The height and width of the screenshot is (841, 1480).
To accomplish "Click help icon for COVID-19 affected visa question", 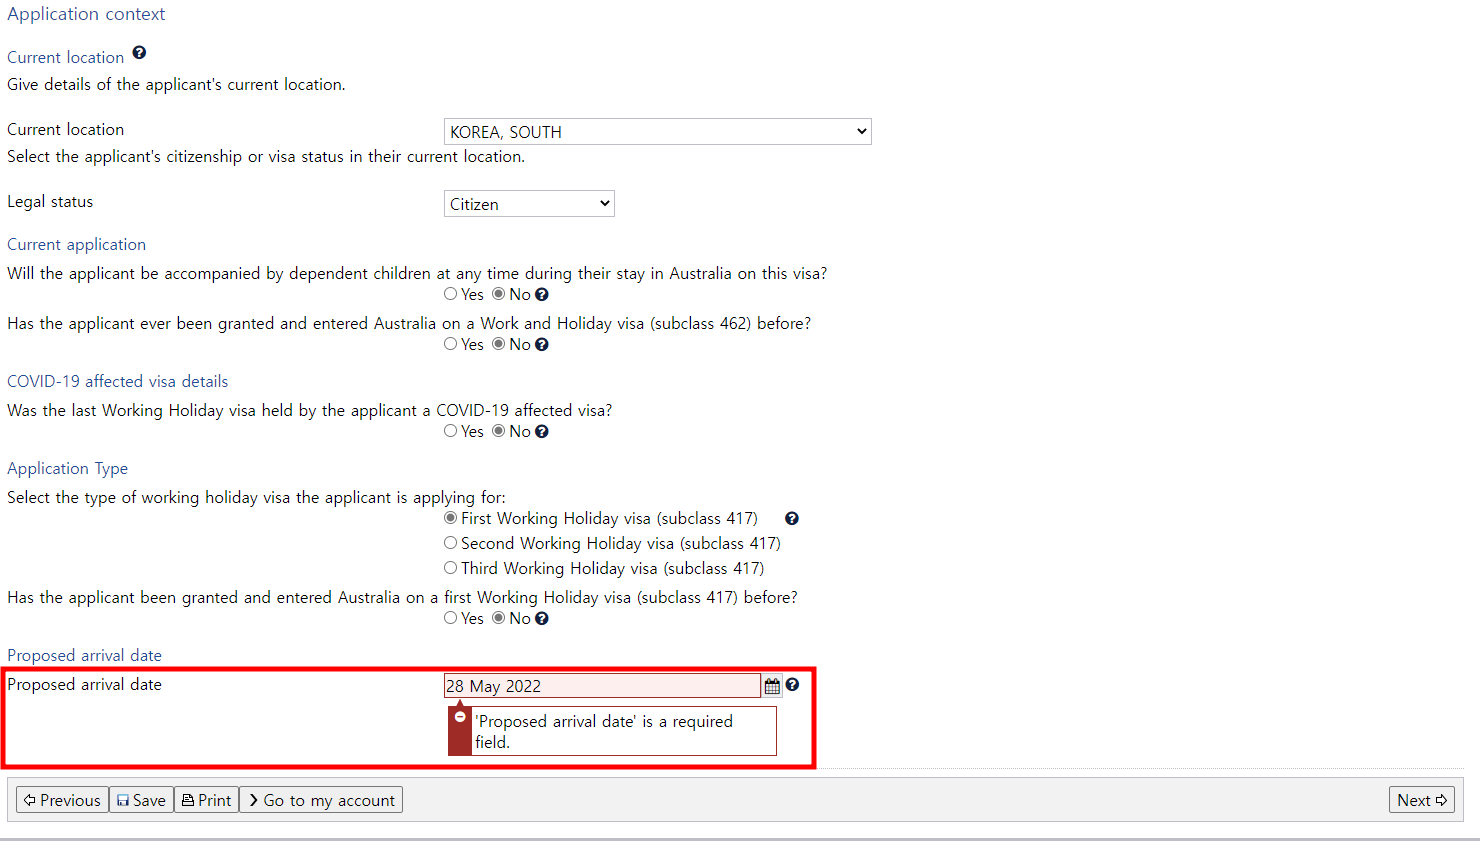I will pos(542,432).
